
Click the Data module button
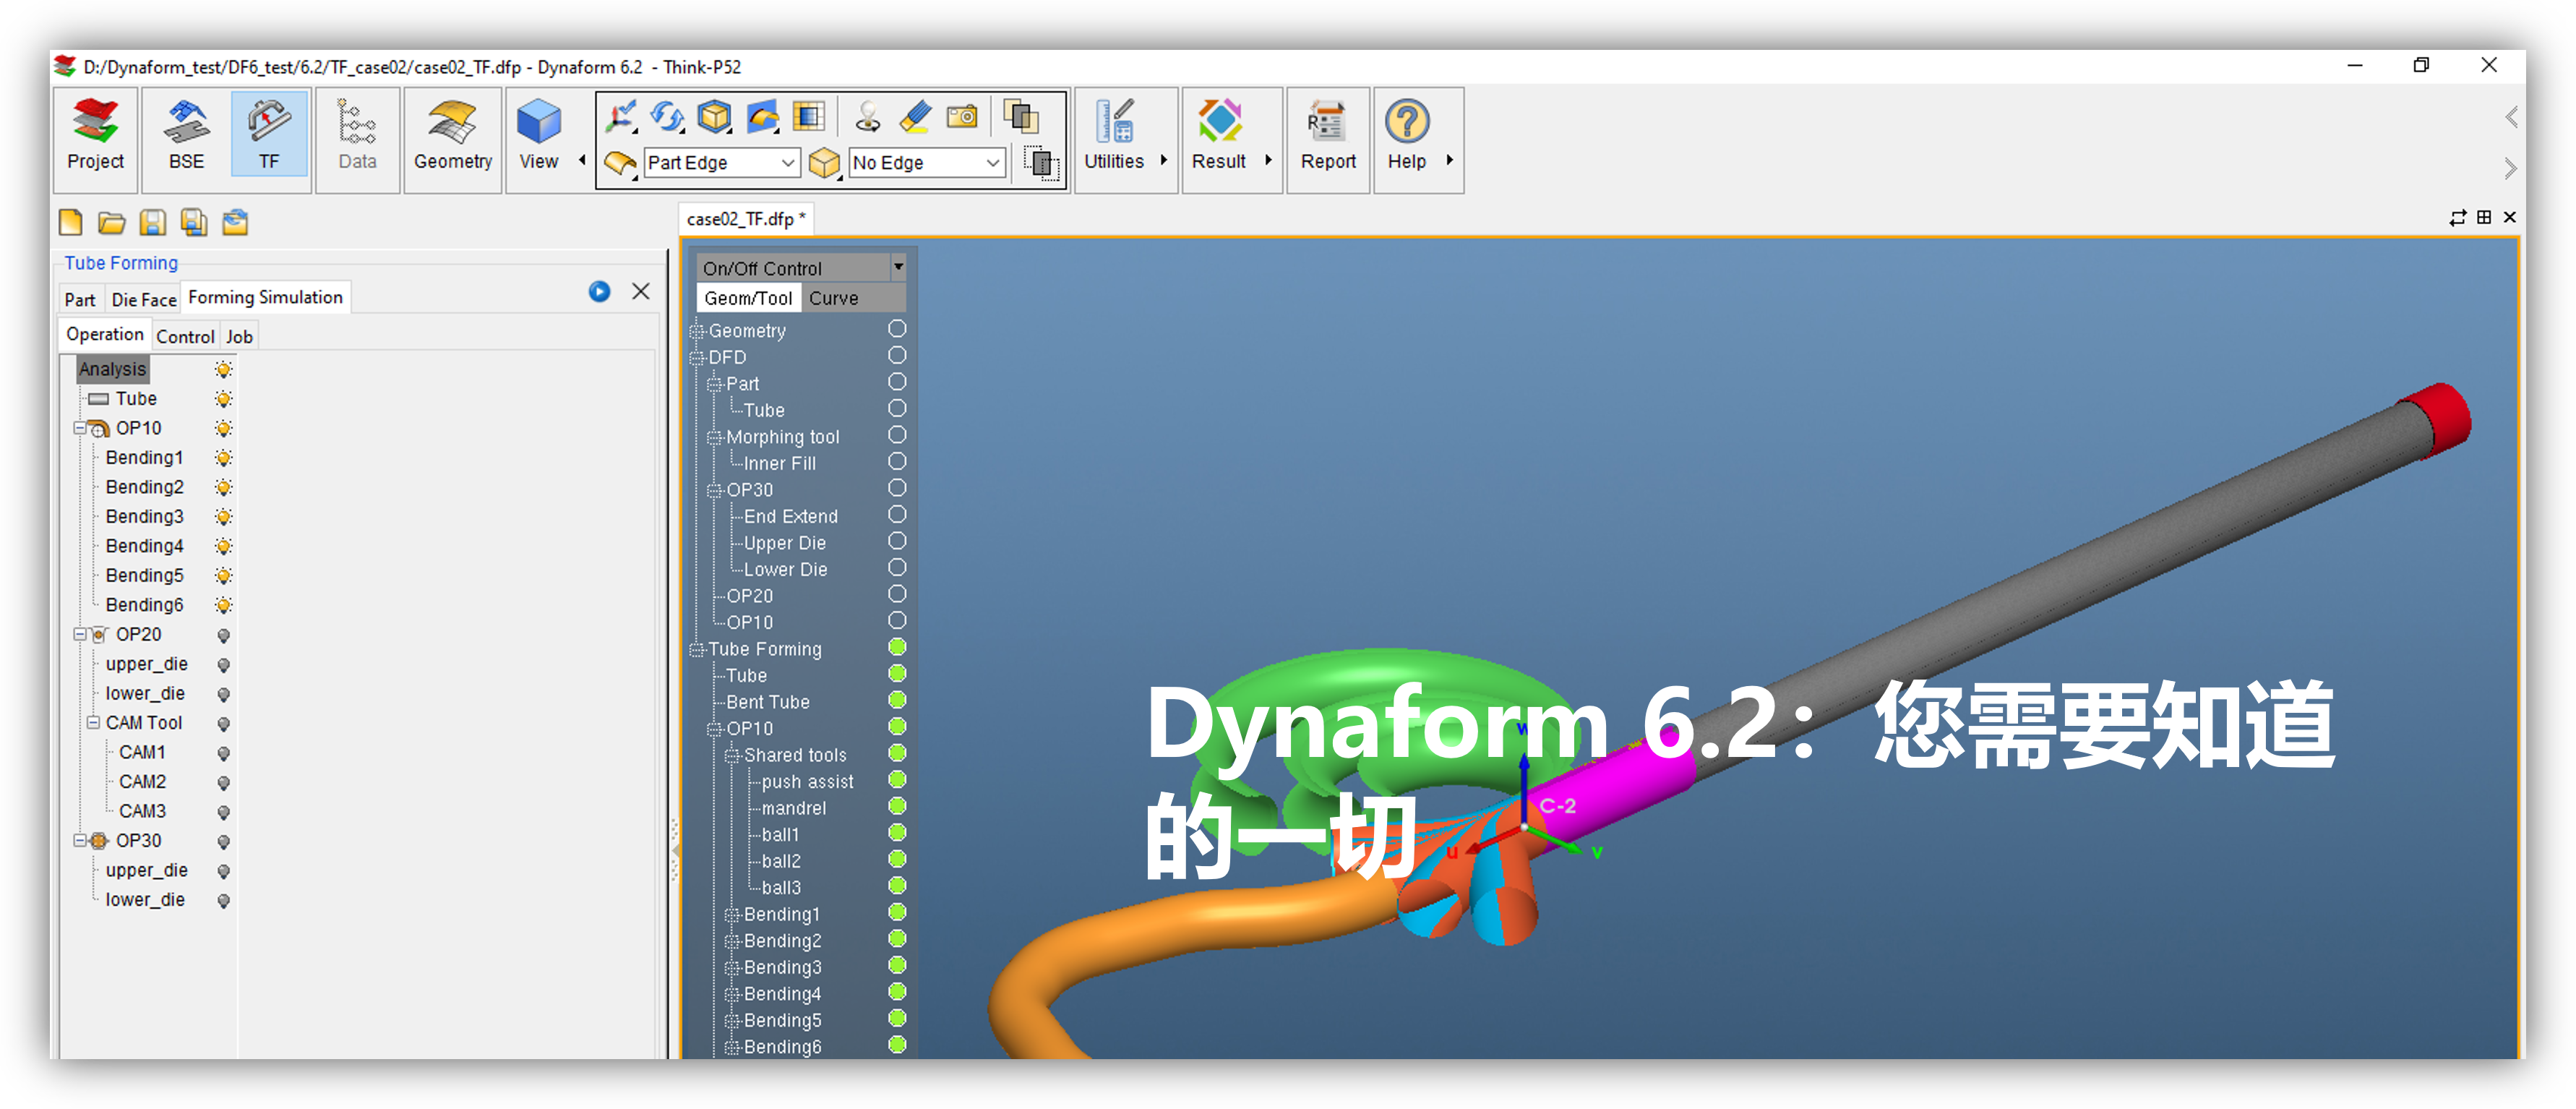357,139
